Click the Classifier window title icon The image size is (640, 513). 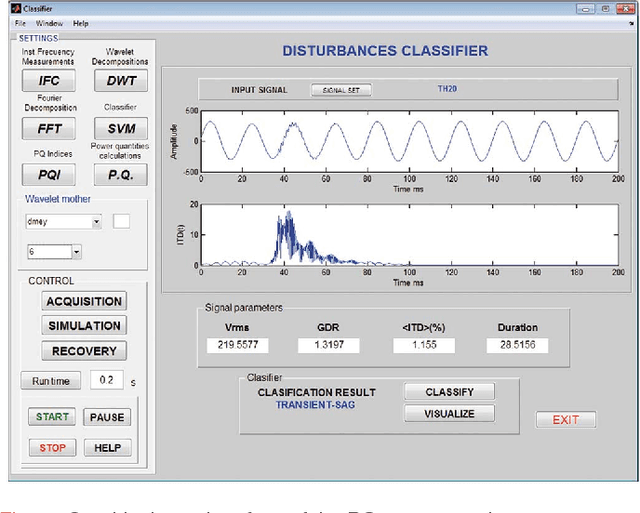pos(16,8)
